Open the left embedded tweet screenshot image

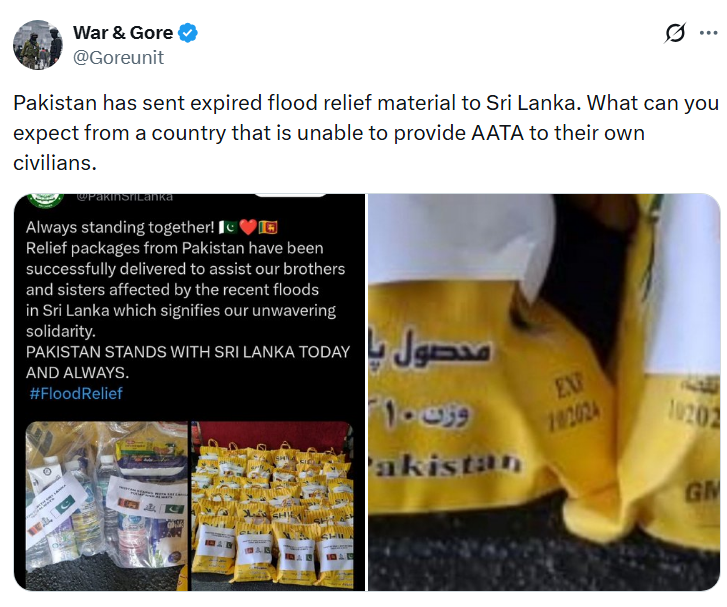click(190, 392)
